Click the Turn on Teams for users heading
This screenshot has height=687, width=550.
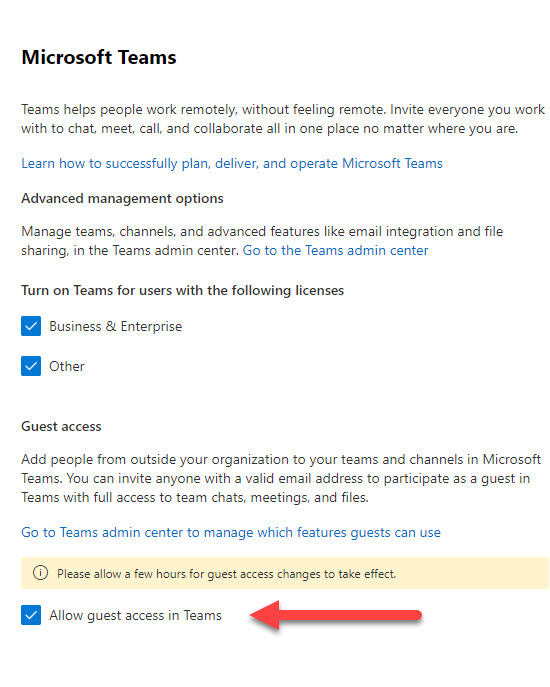click(182, 290)
